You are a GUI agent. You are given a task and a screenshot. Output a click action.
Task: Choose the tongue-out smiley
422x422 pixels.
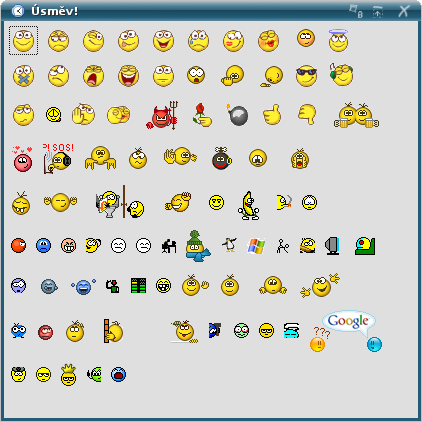[128, 41]
